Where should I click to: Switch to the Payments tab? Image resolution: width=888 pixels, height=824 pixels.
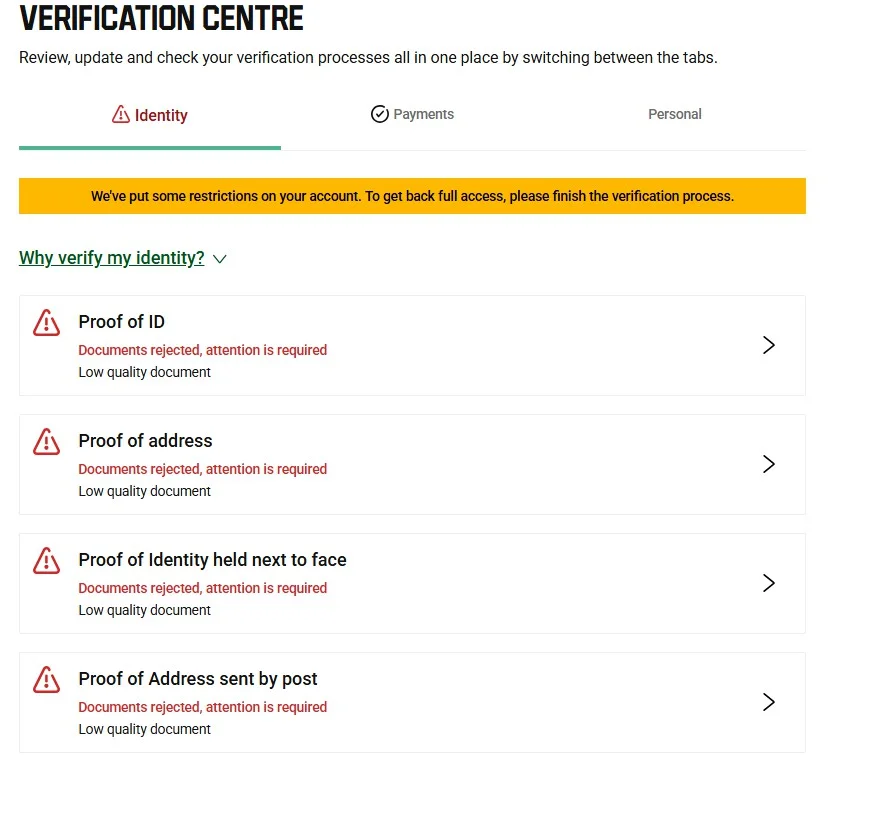pos(412,114)
